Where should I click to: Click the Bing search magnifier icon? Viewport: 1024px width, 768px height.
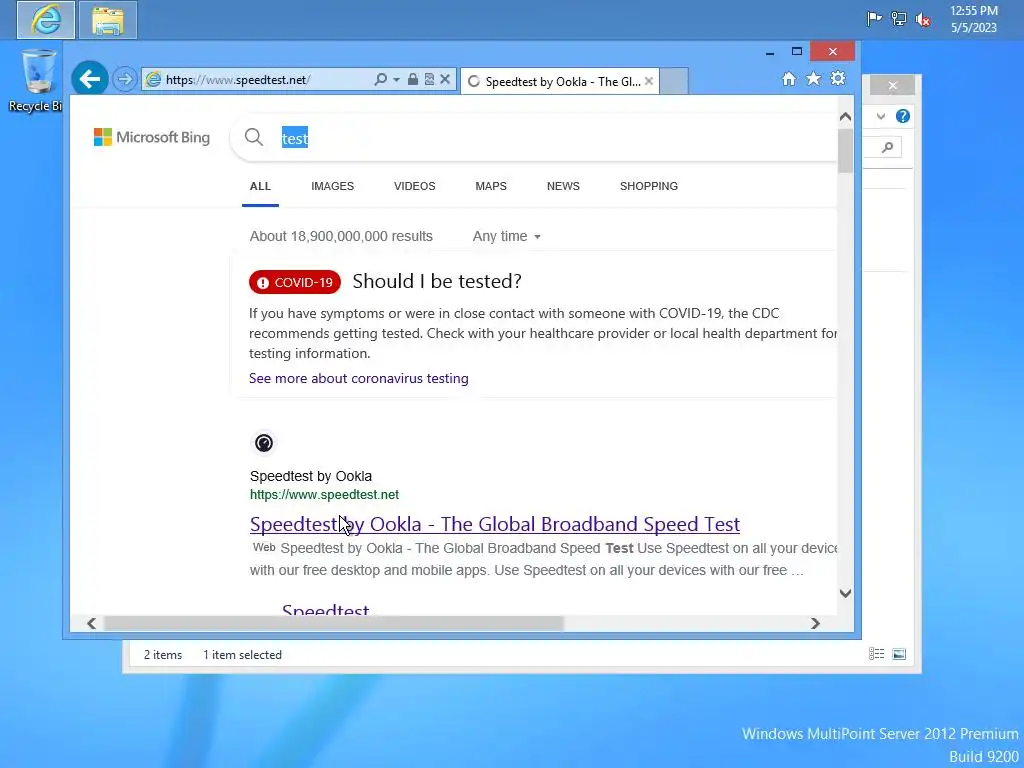(254, 137)
